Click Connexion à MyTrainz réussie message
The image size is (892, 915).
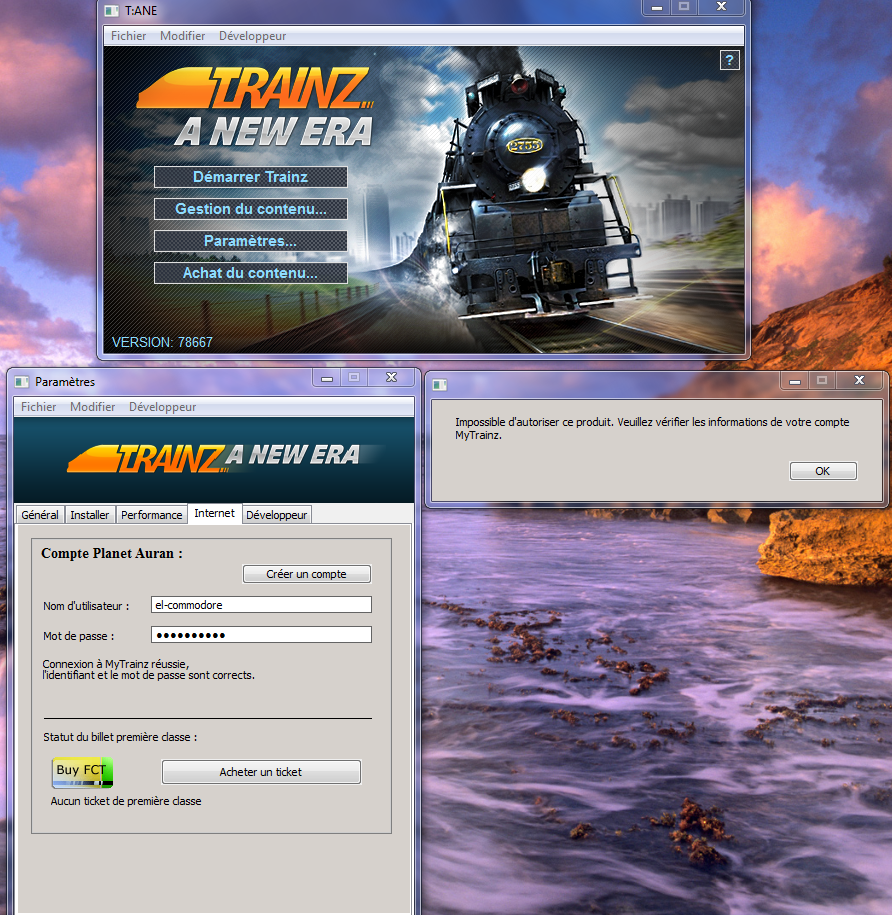point(148,669)
